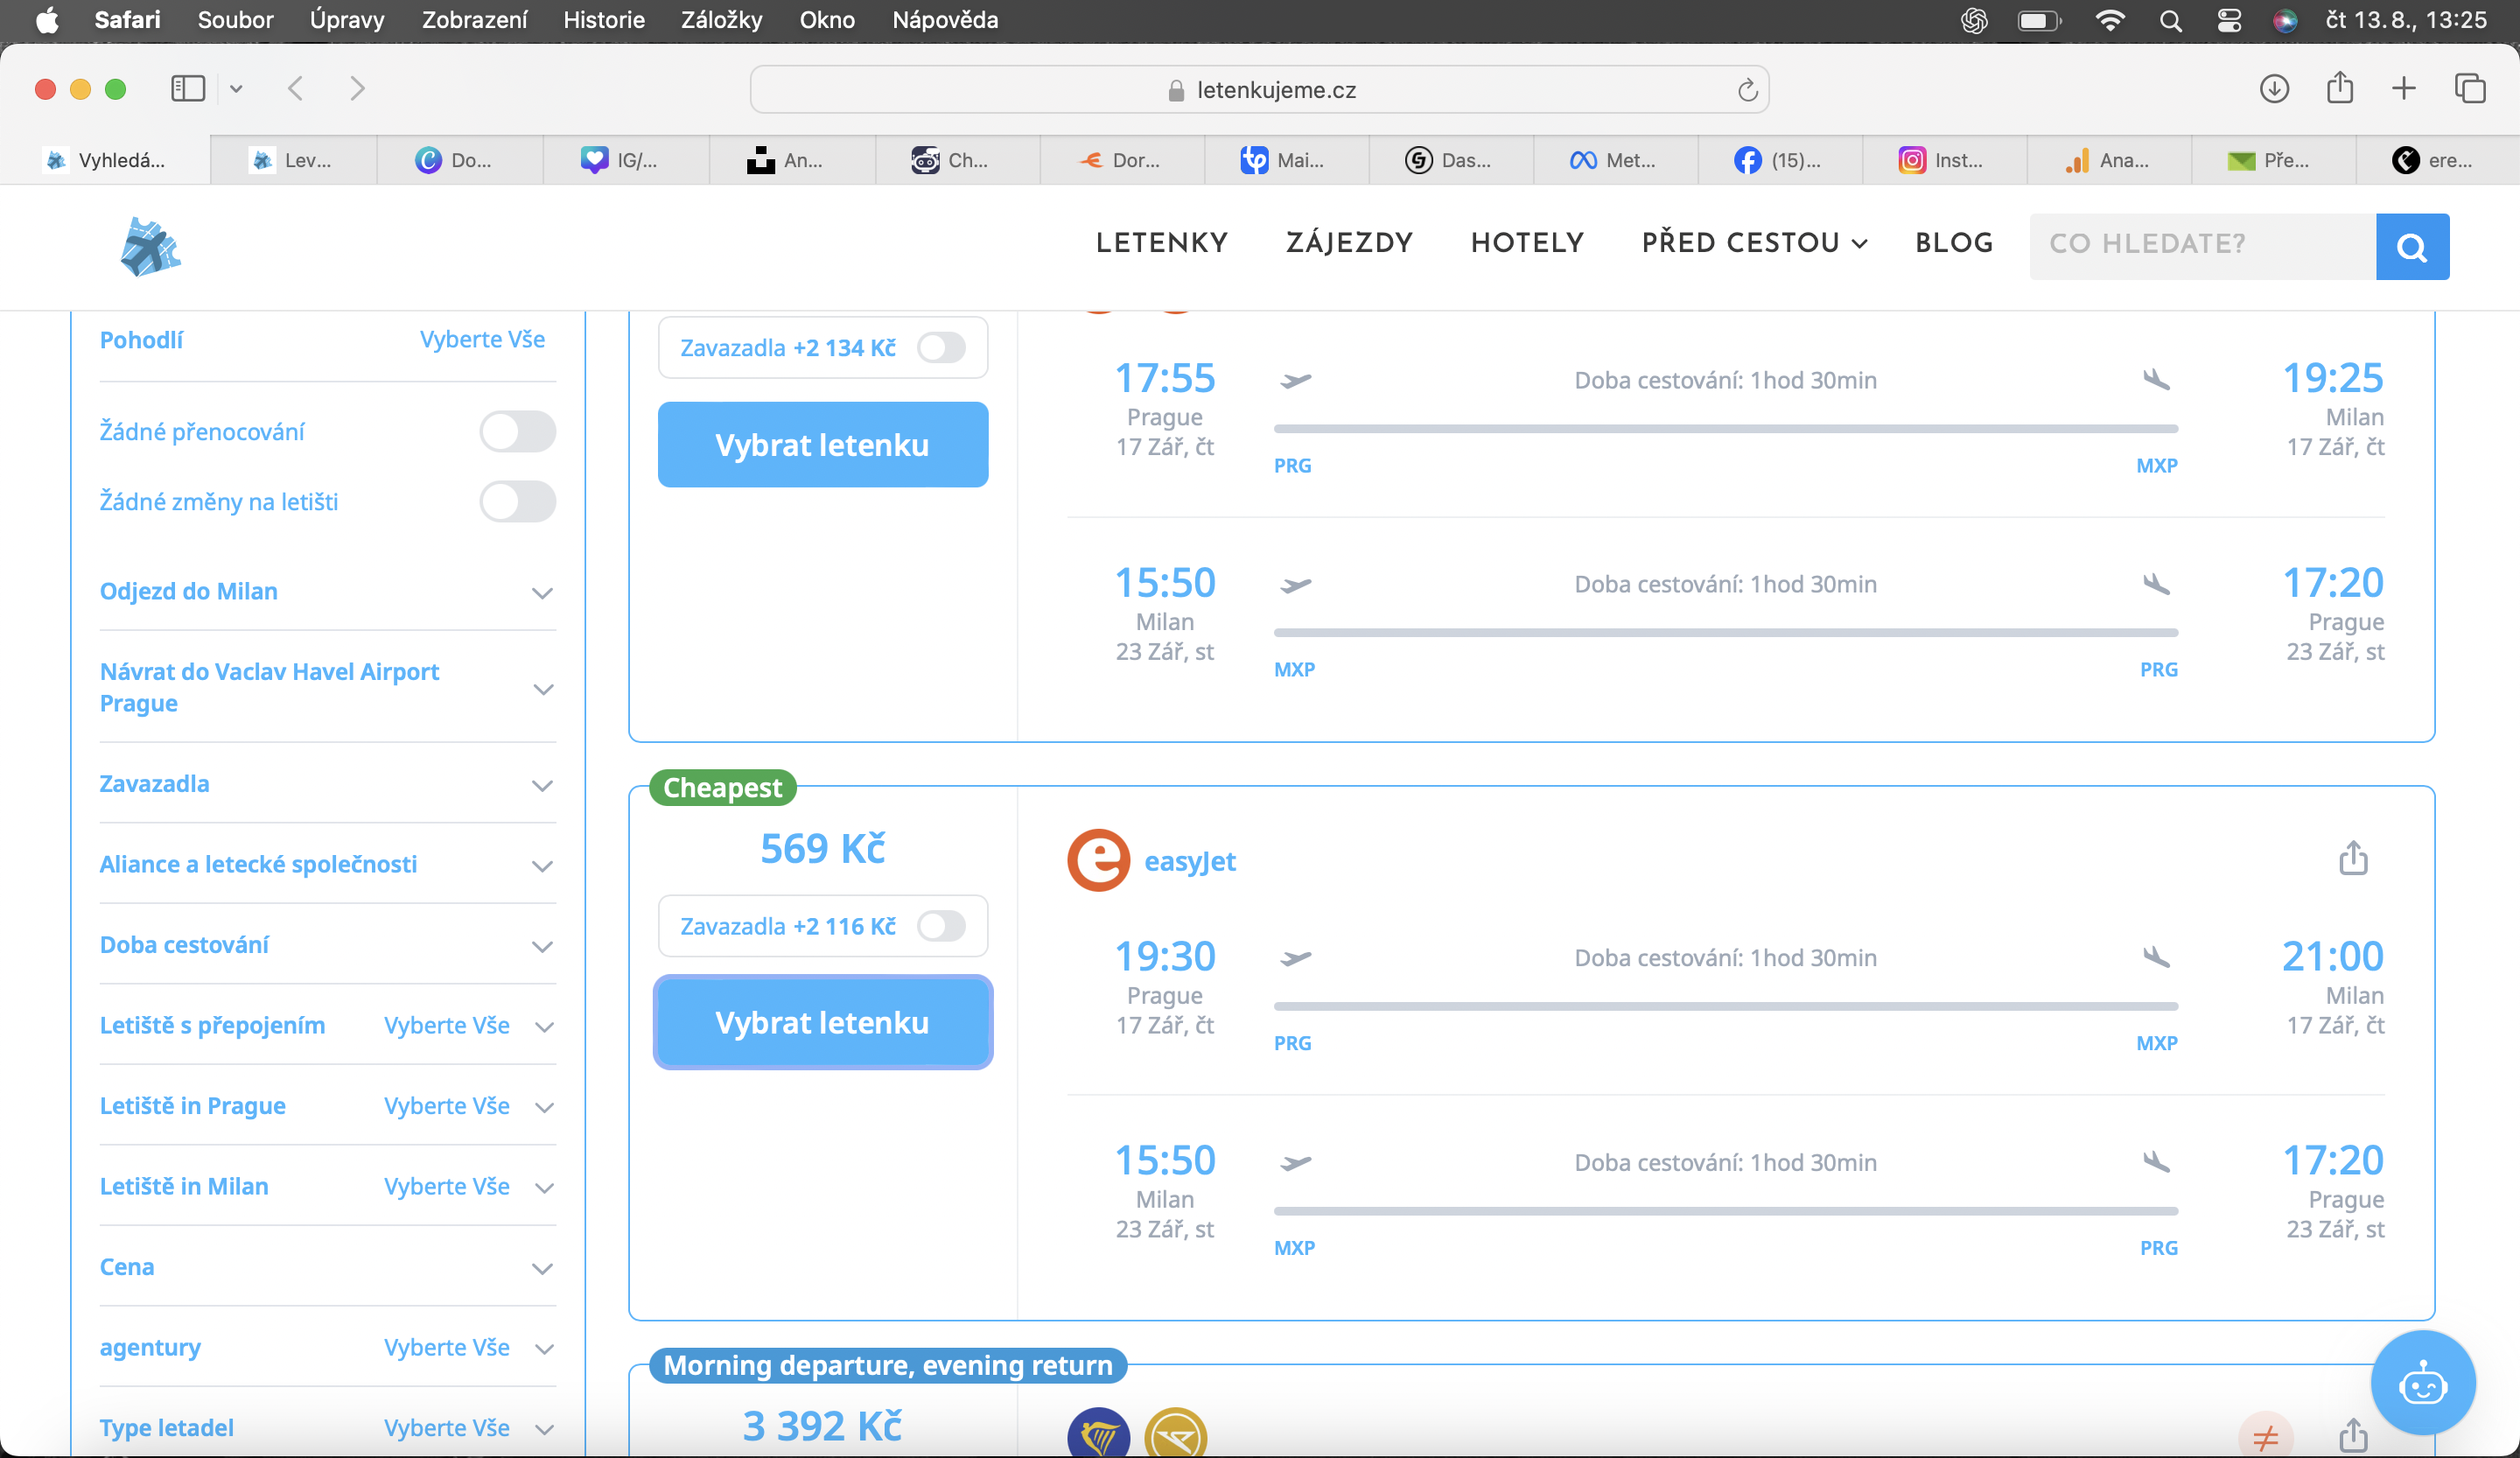Viewport: 2520px width, 1458px height.
Task: Reload the letenkujeme.cz page
Action: pos(1747,90)
